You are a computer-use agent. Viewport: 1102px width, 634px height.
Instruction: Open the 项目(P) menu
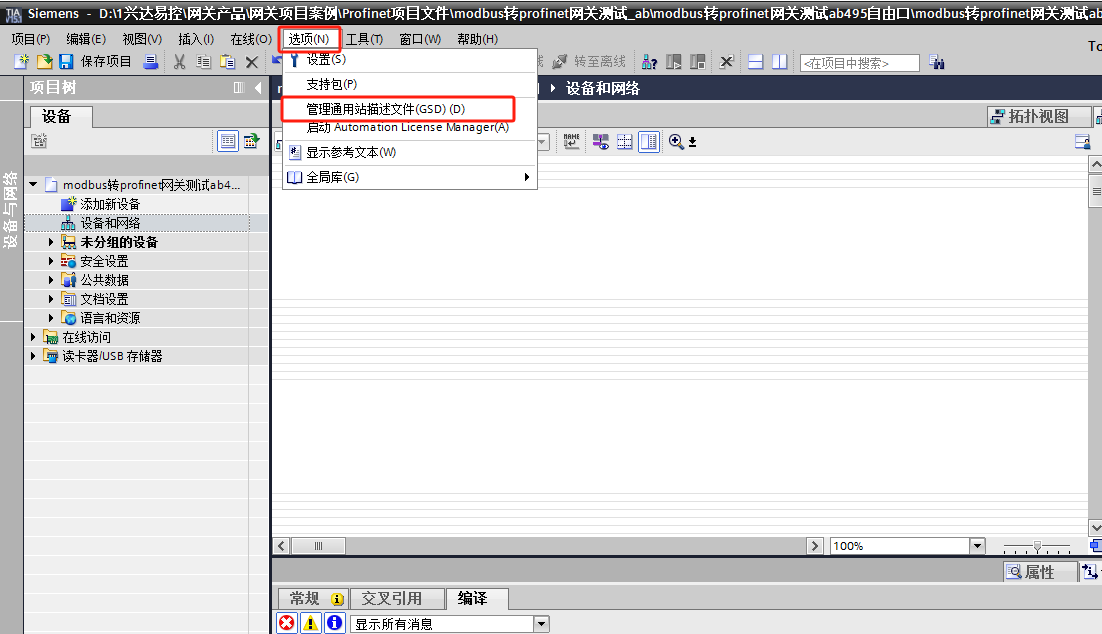pyautogui.click(x=31, y=39)
